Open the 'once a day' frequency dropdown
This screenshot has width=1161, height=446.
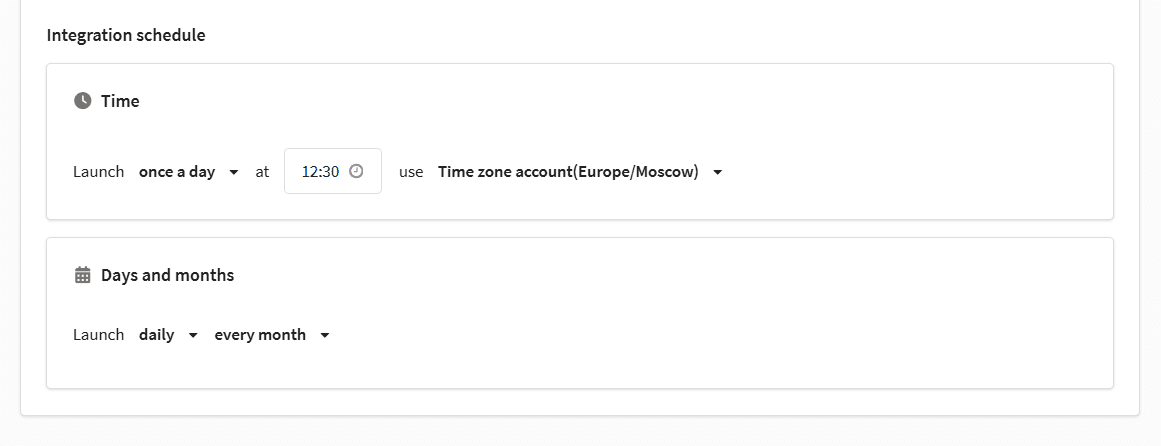click(189, 172)
